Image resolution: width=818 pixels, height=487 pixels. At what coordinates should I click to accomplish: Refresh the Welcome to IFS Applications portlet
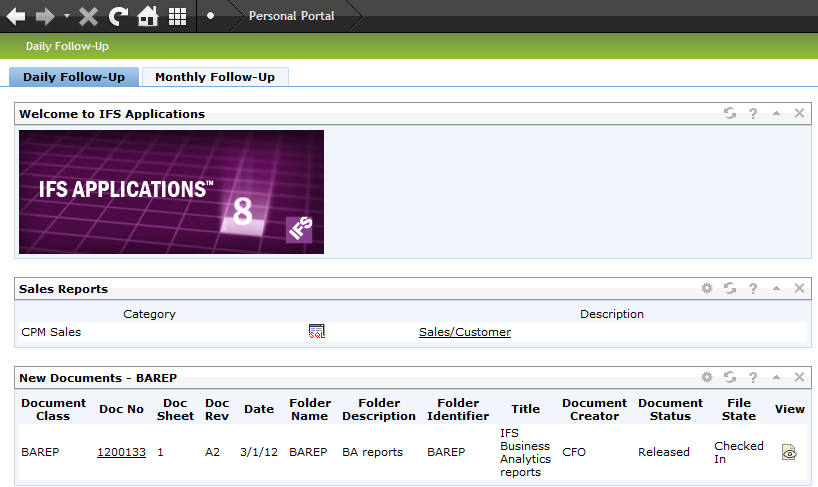tap(730, 113)
